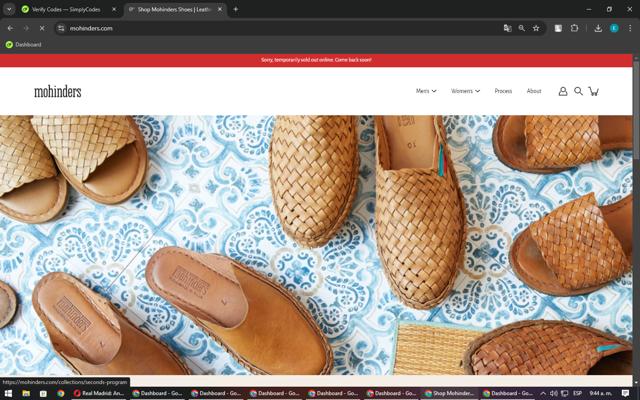
Task: Open the extensions puzzle menu
Action: (x=574, y=28)
